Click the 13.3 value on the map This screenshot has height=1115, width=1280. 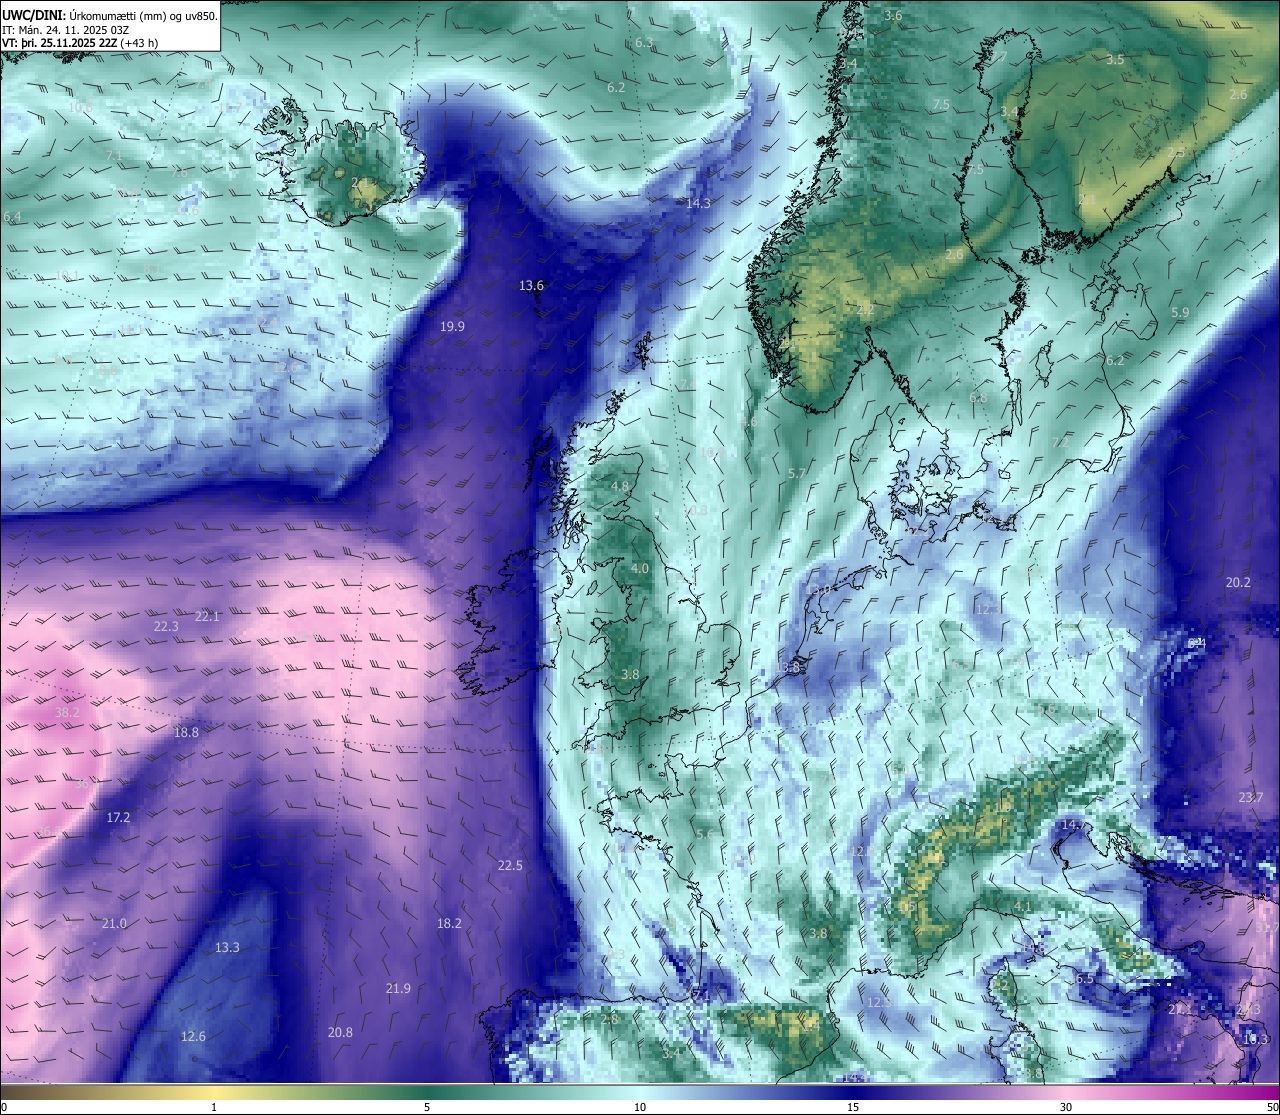coord(227,948)
